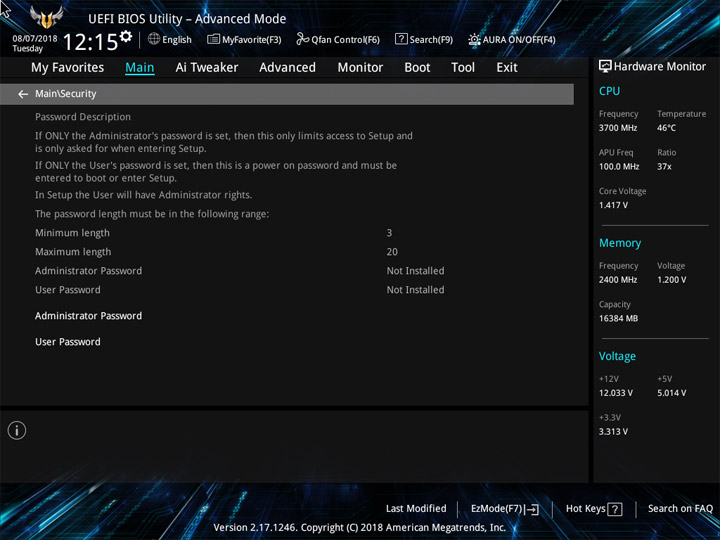Click the 16384 MB capacity value
The height and width of the screenshot is (540, 720).
(x=618, y=318)
